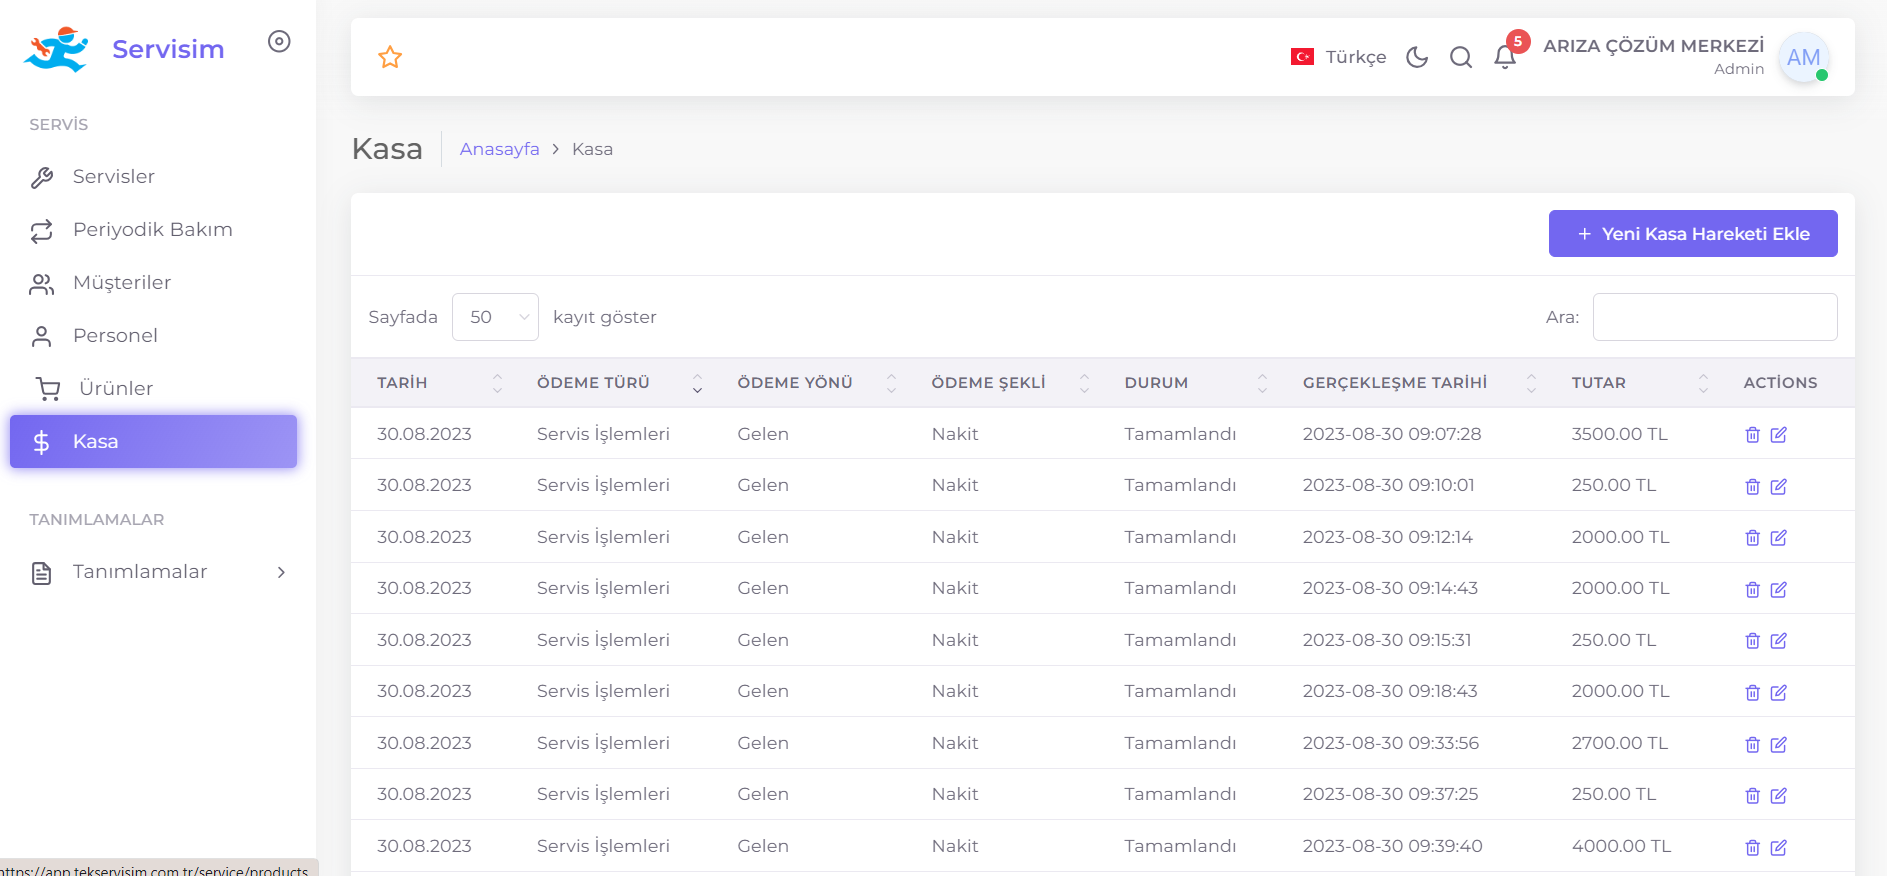Focus the Ara search field
1887x876 pixels.
(1714, 317)
